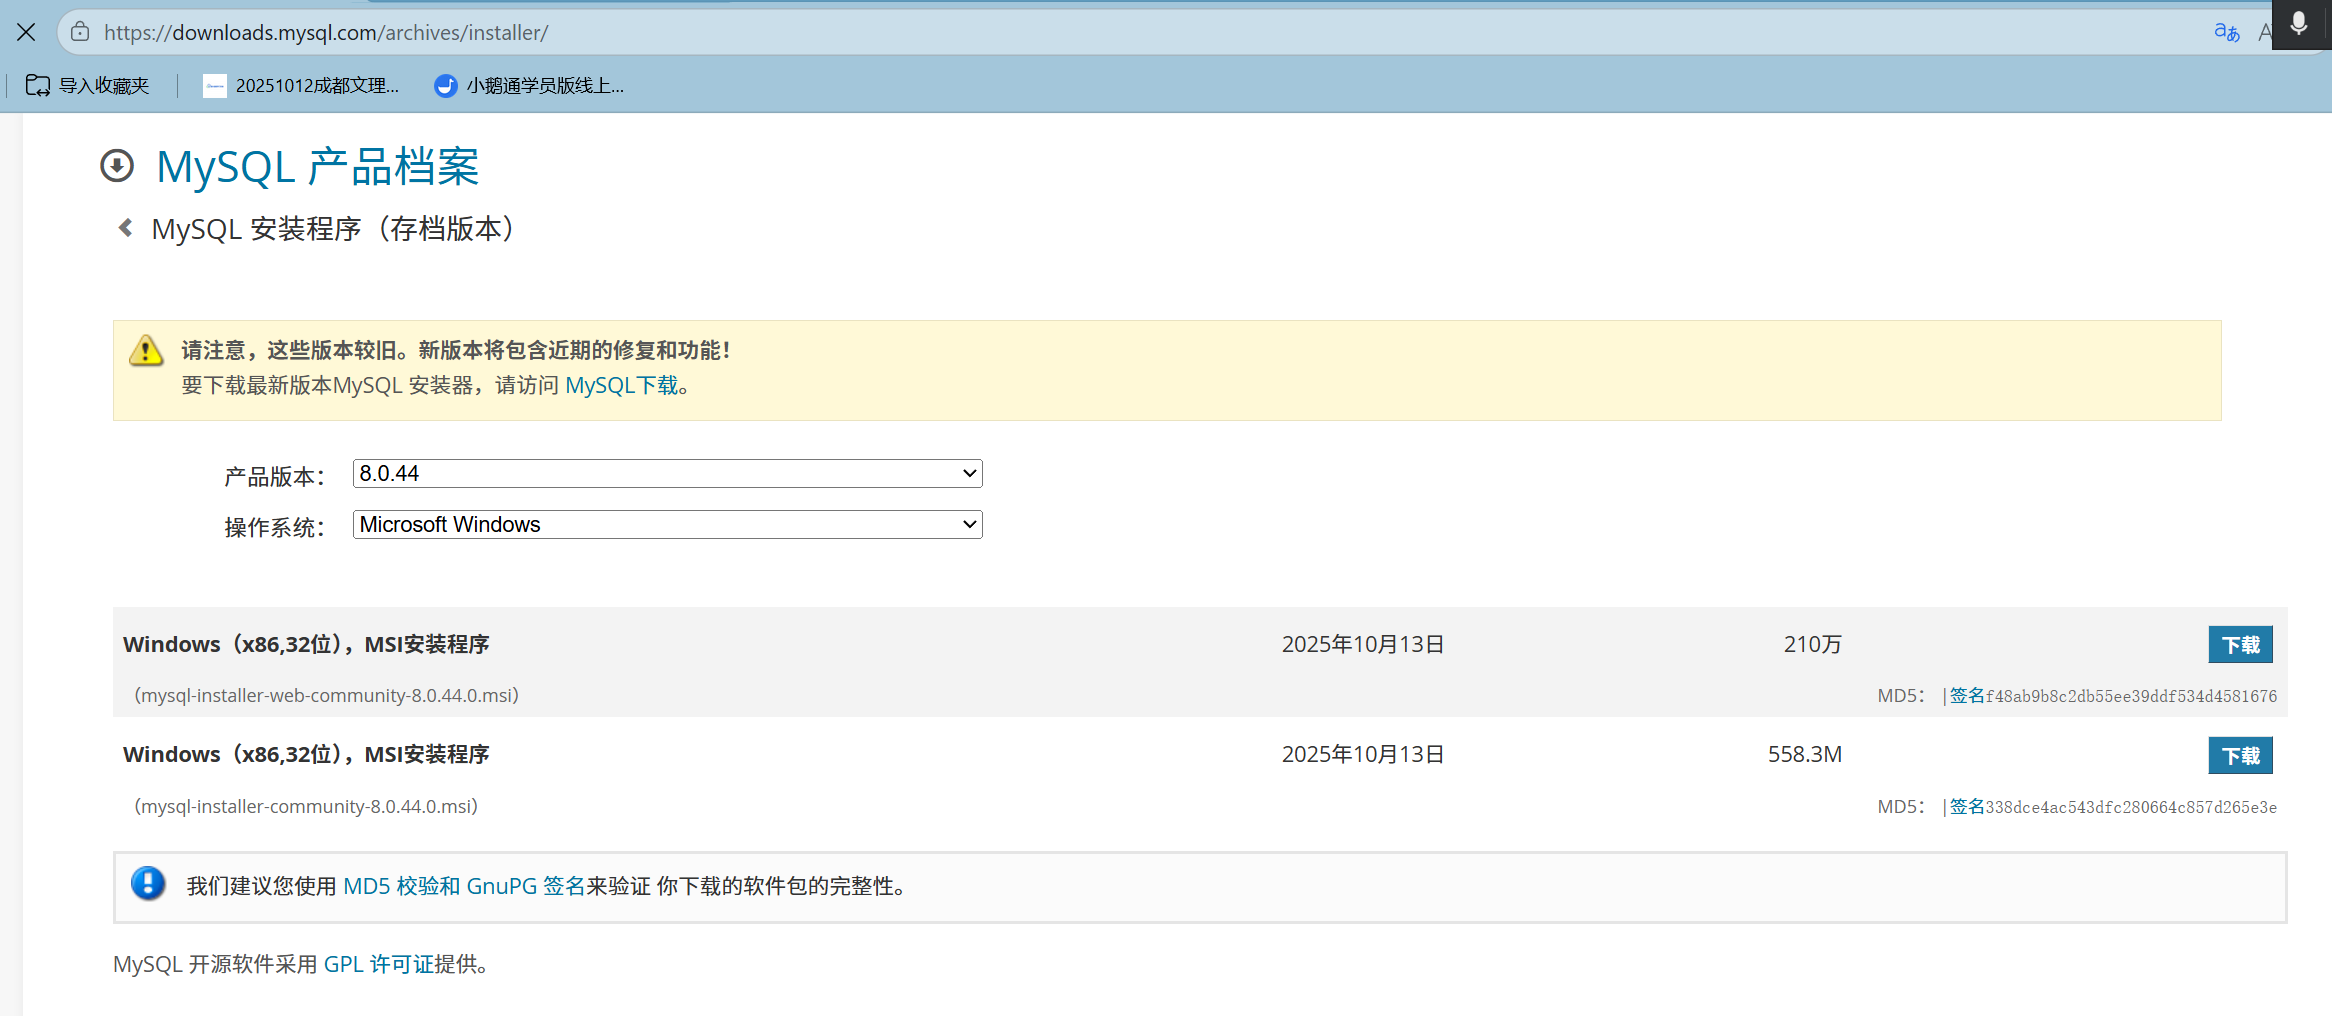Click the 2025年10月13日 date in the 558.3M row
The image size is (2332, 1016).
click(x=1363, y=754)
